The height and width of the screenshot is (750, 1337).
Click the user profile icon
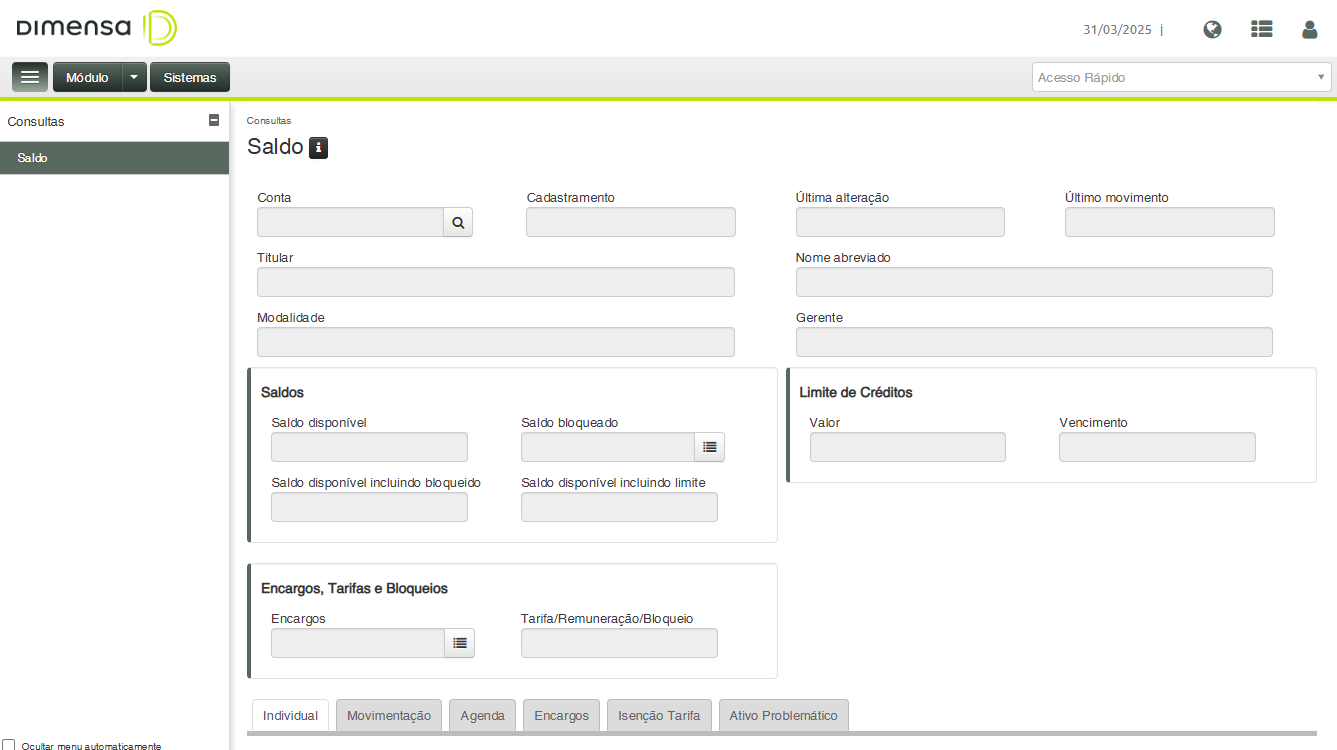coord(1309,29)
